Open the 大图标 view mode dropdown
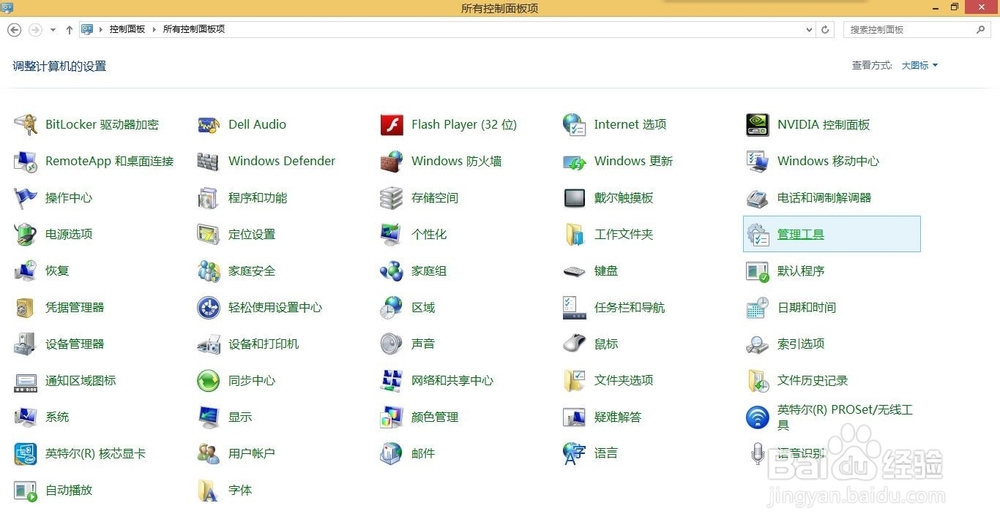 (920, 65)
